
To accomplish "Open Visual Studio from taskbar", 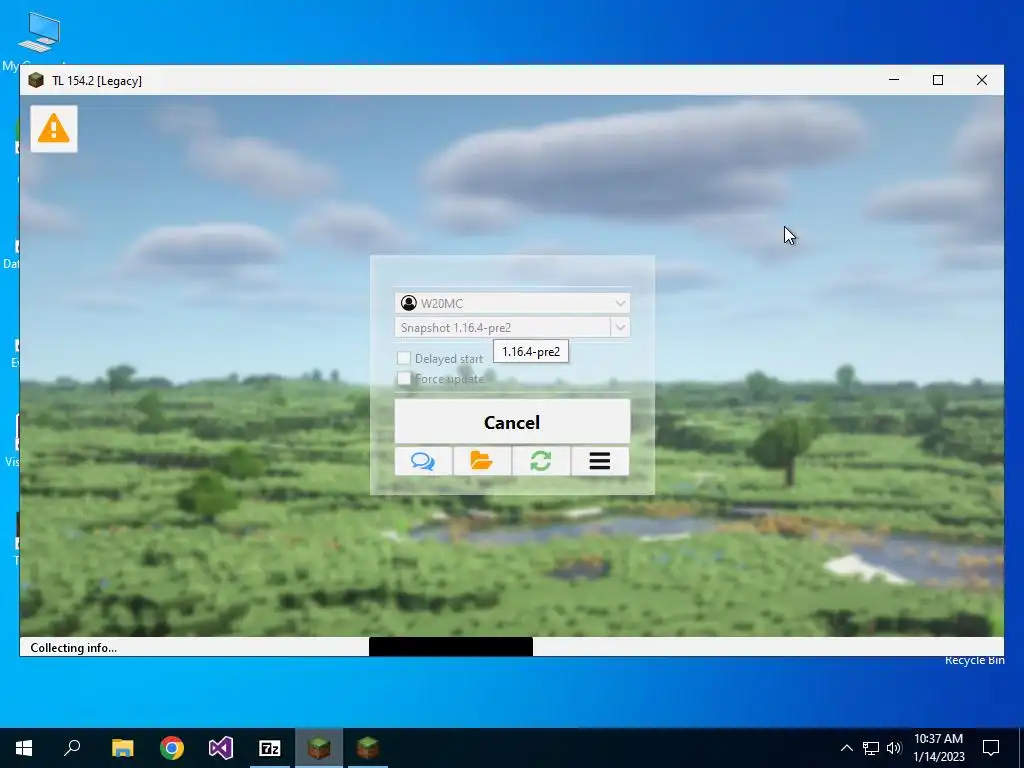I will pyautogui.click(x=221, y=748).
